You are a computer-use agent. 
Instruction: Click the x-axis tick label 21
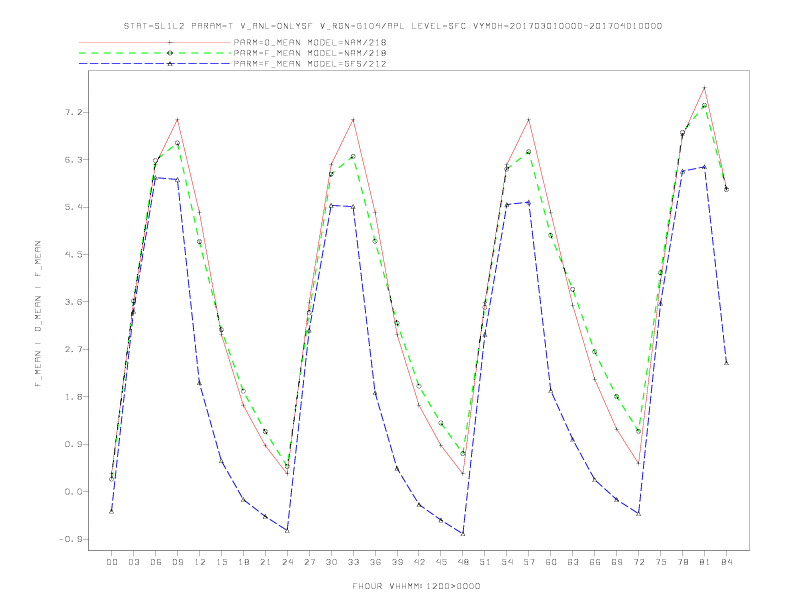click(265, 562)
